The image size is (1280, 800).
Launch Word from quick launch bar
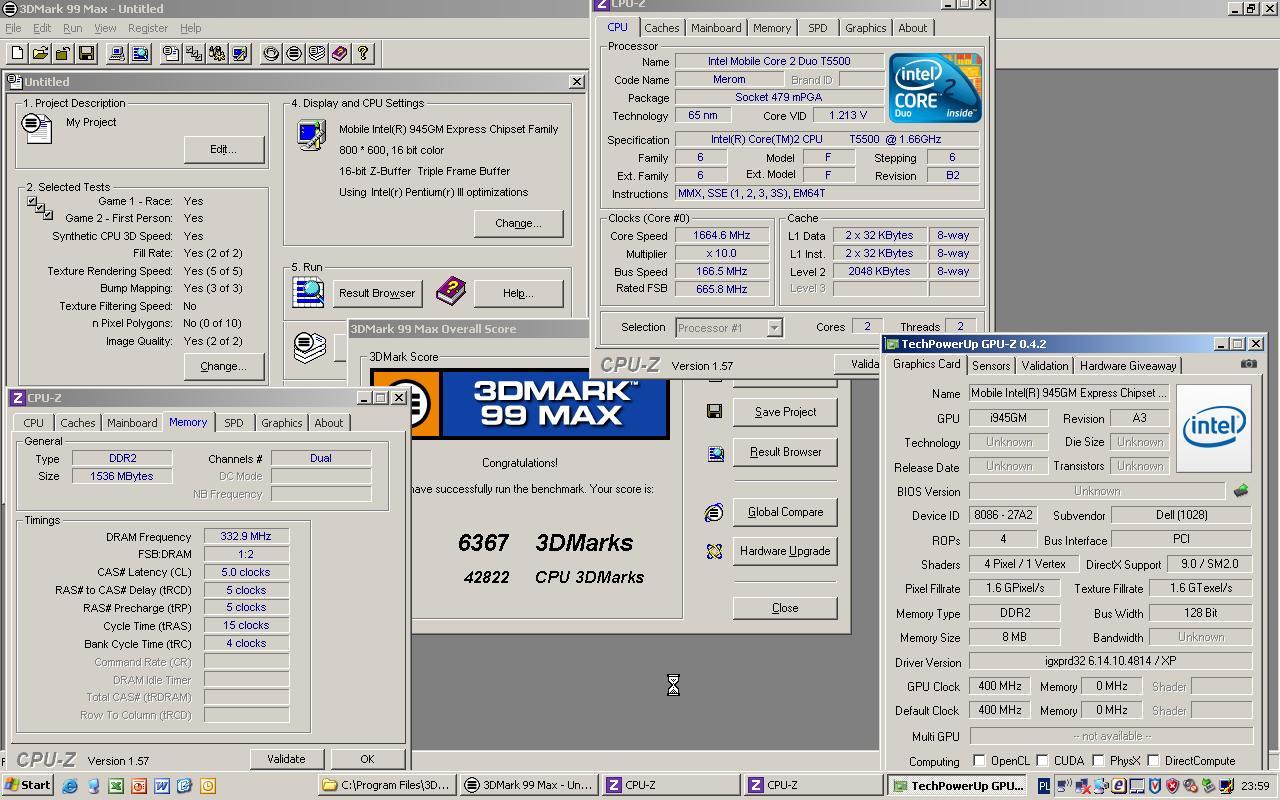point(162,786)
